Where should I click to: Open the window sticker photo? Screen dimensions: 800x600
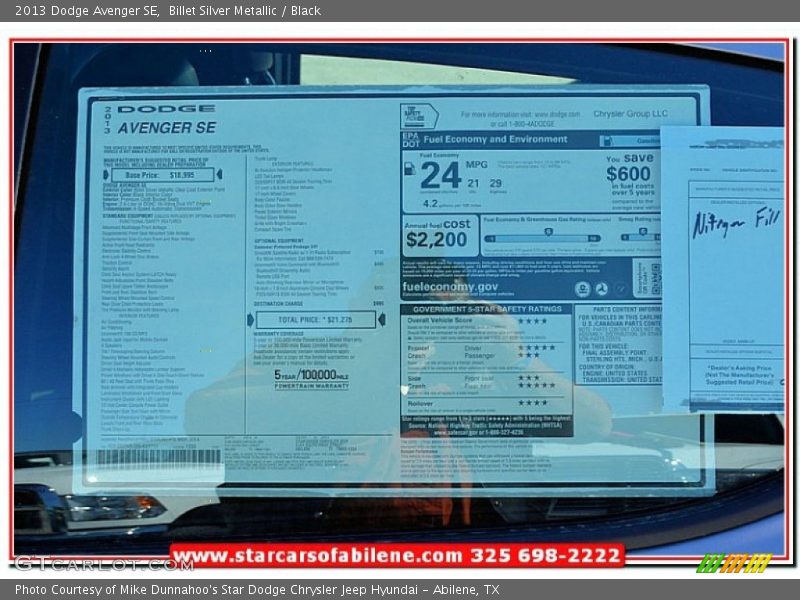pos(399,301)
